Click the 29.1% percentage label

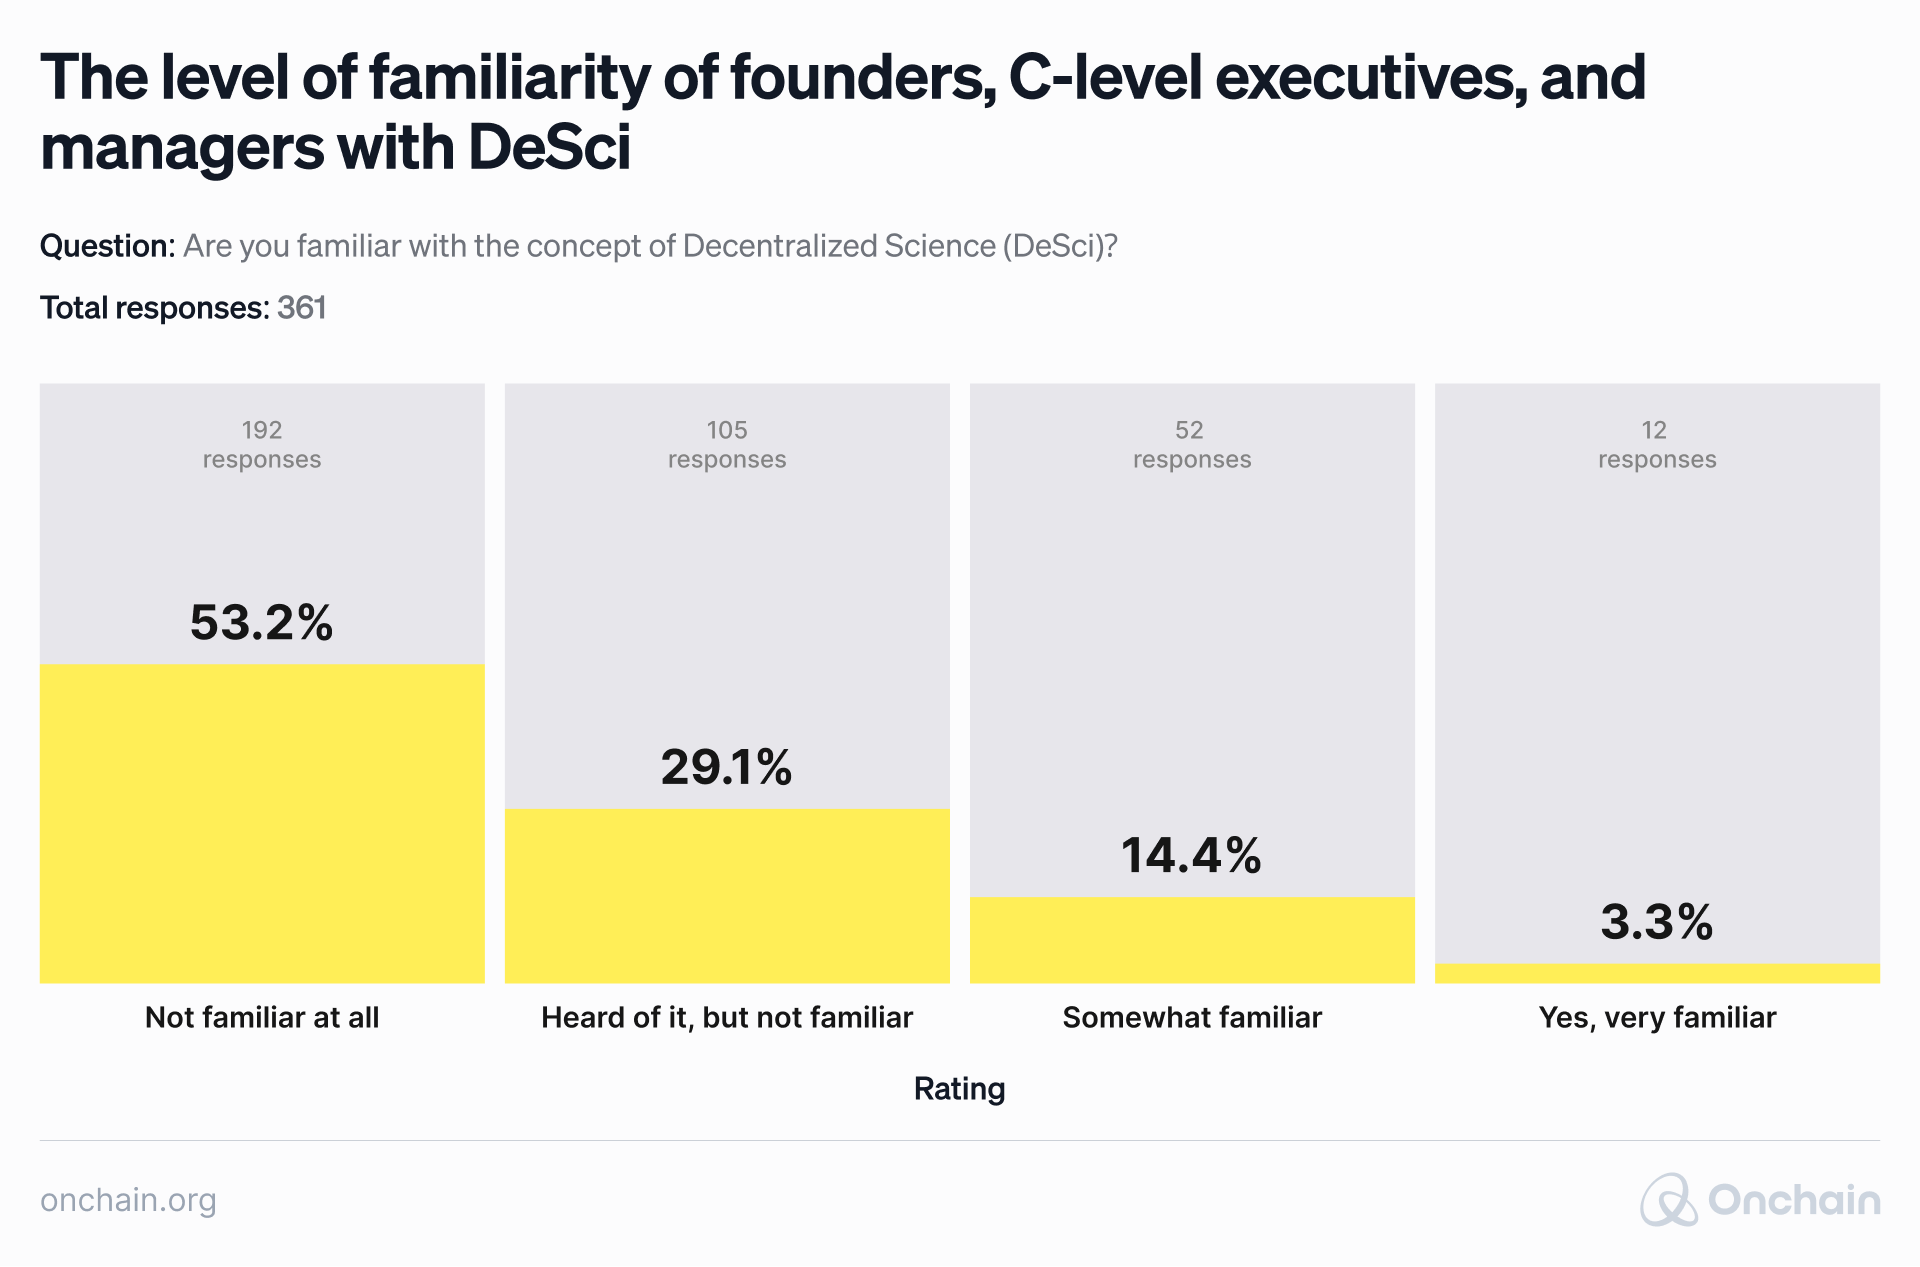point(727,767)
